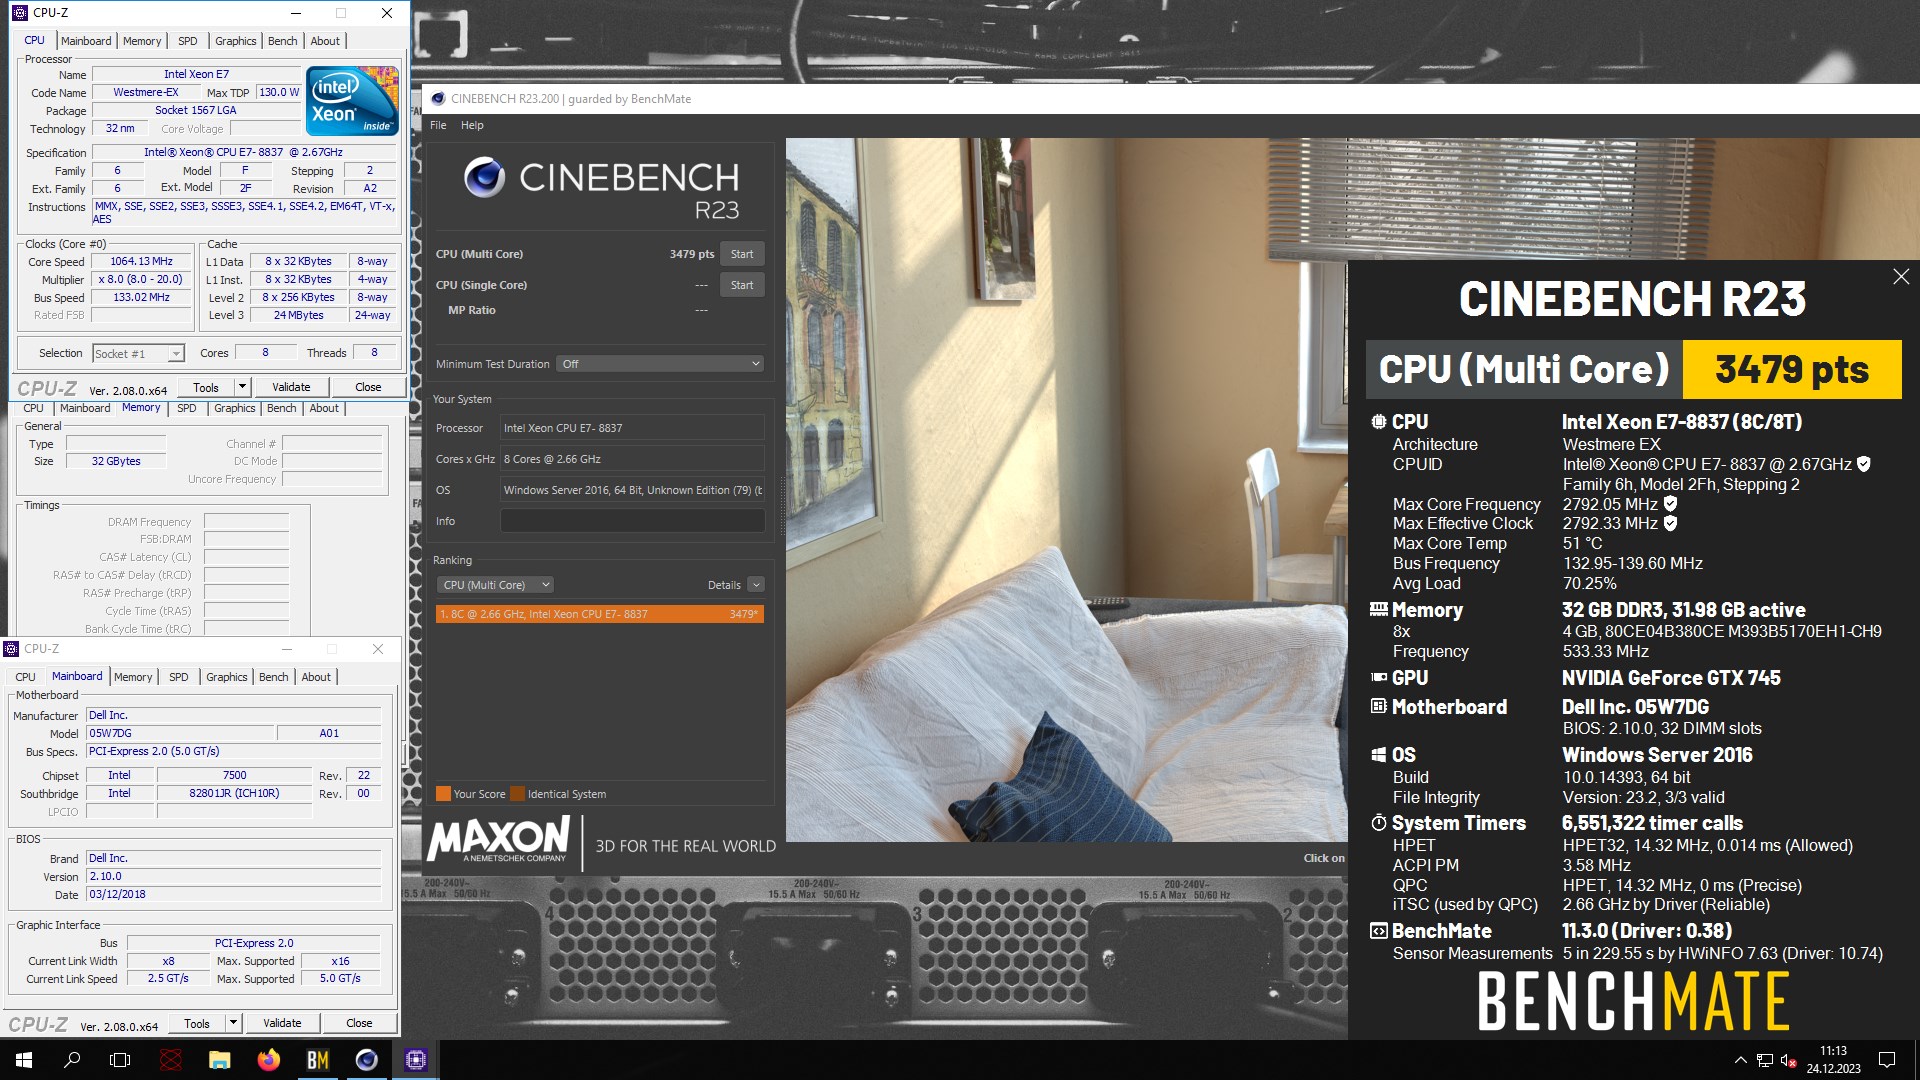Screen dimensions: 1920x1080
Task: Open Windows taskbar search
Action: pos(72,1060)
